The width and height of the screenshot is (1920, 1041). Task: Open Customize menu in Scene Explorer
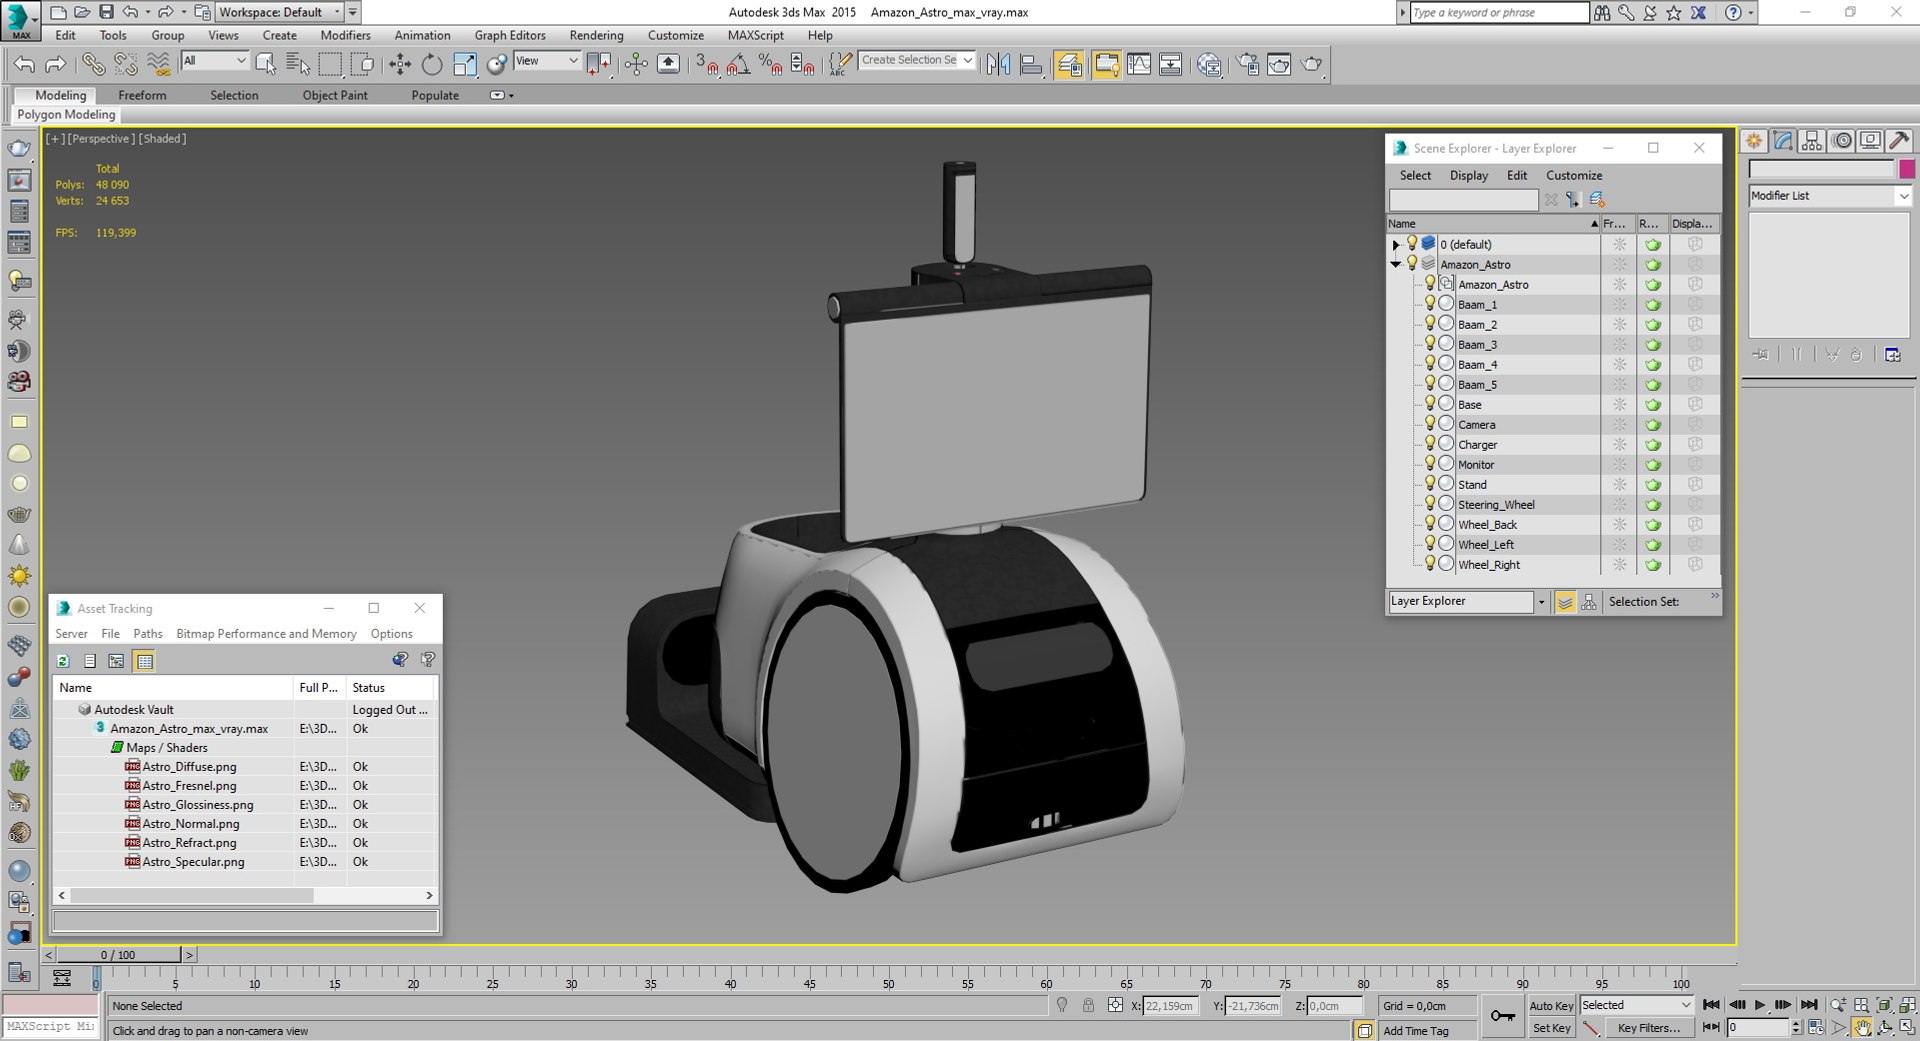coord(1574,175)
